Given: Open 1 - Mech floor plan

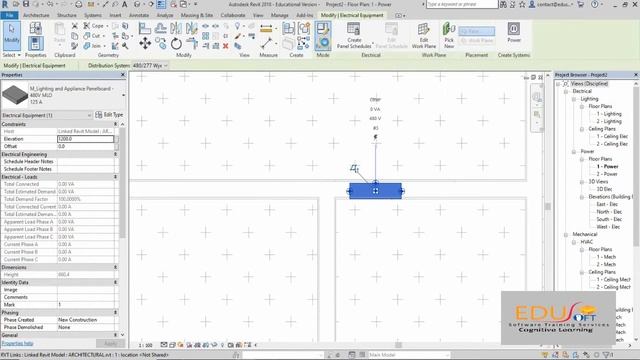Looking at the screenshot, I should point(607,257).
